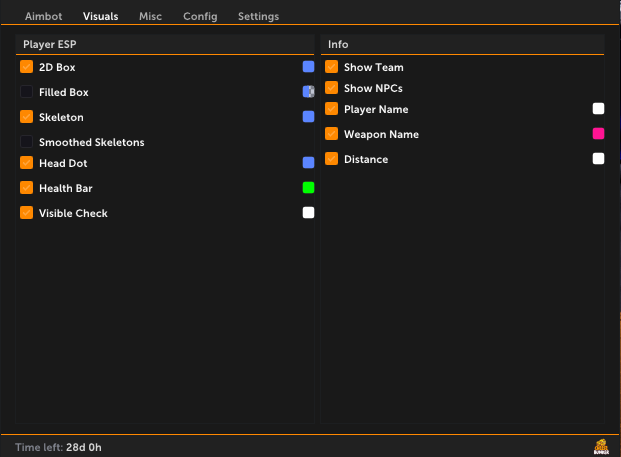Uncheck the Head Dot option

(x=27, y=162)
